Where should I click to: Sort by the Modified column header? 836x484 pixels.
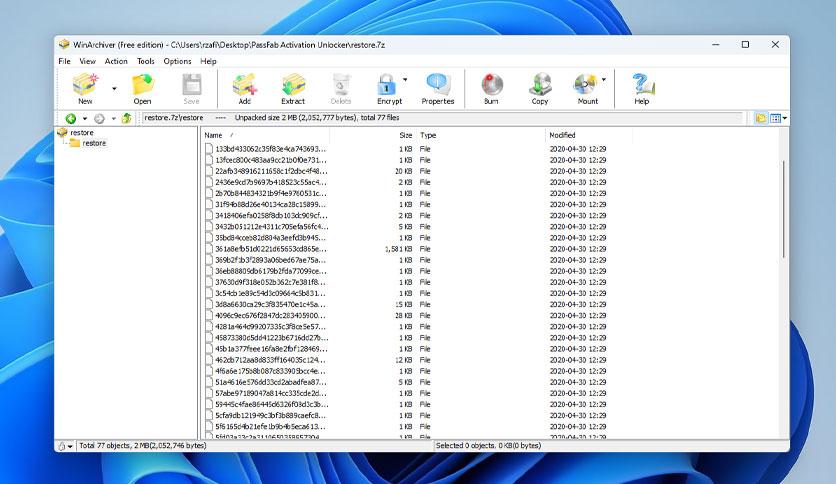589,135
